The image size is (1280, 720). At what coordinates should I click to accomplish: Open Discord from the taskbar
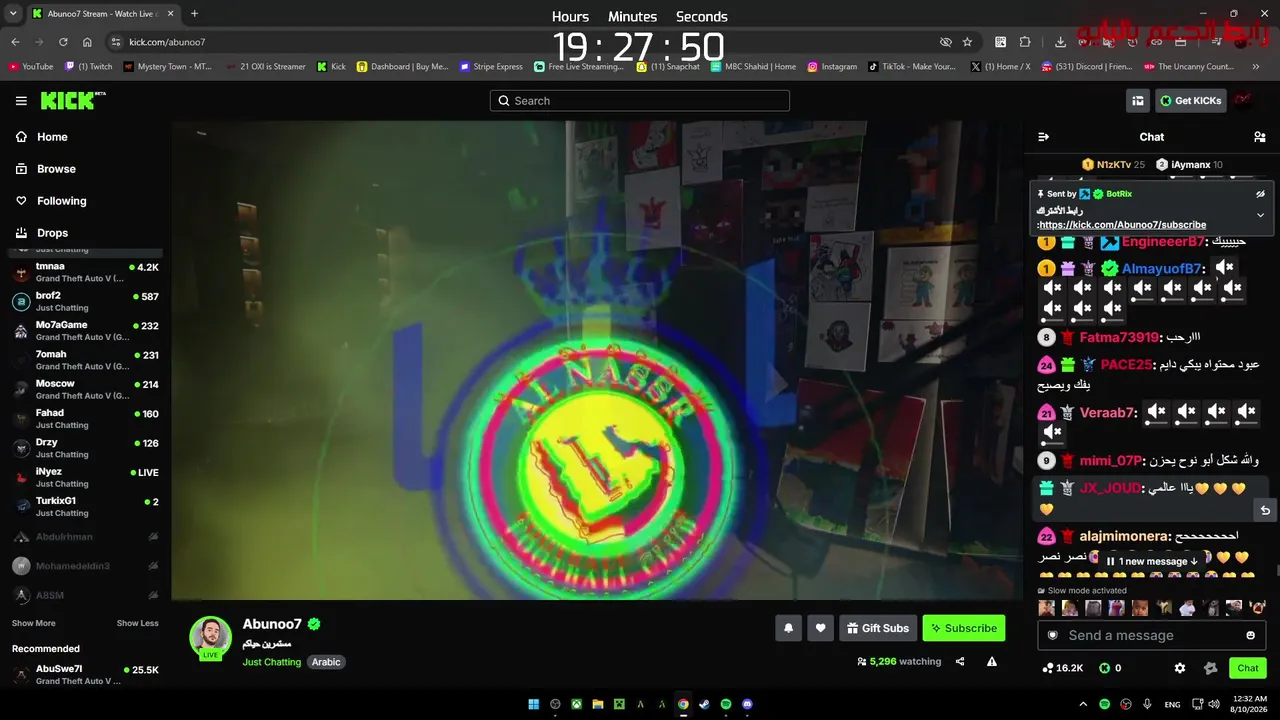(747, 704)
